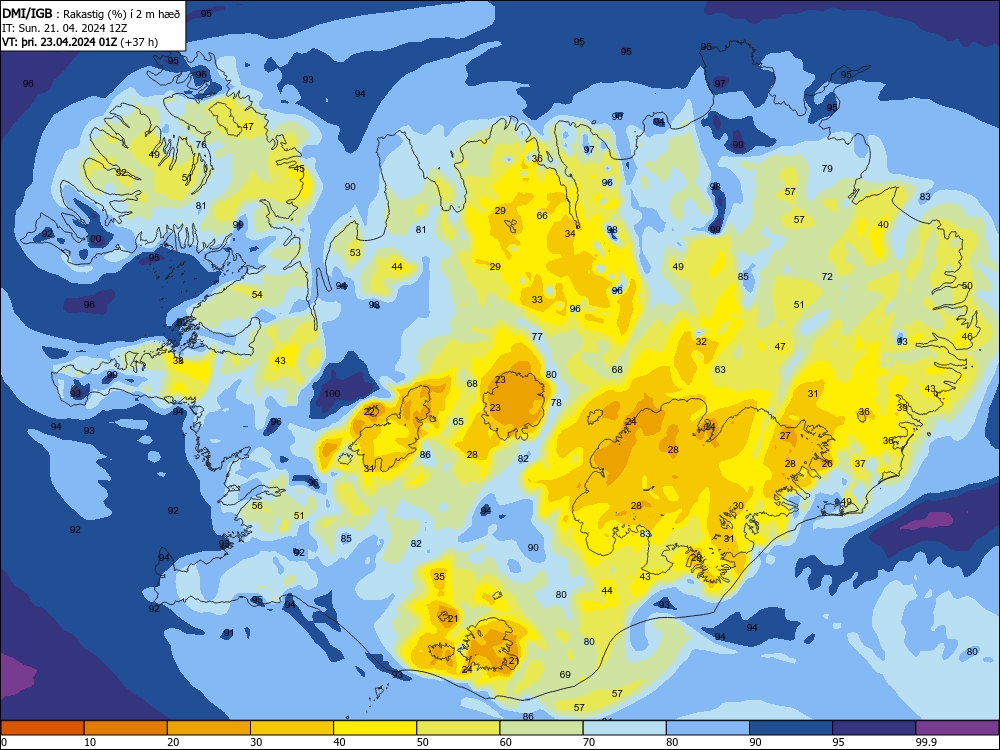Click the 'IT: Sun. 21. 04. 2024 12Z' line
This screenshot has height=750, width=1000.
pos(64,28)
